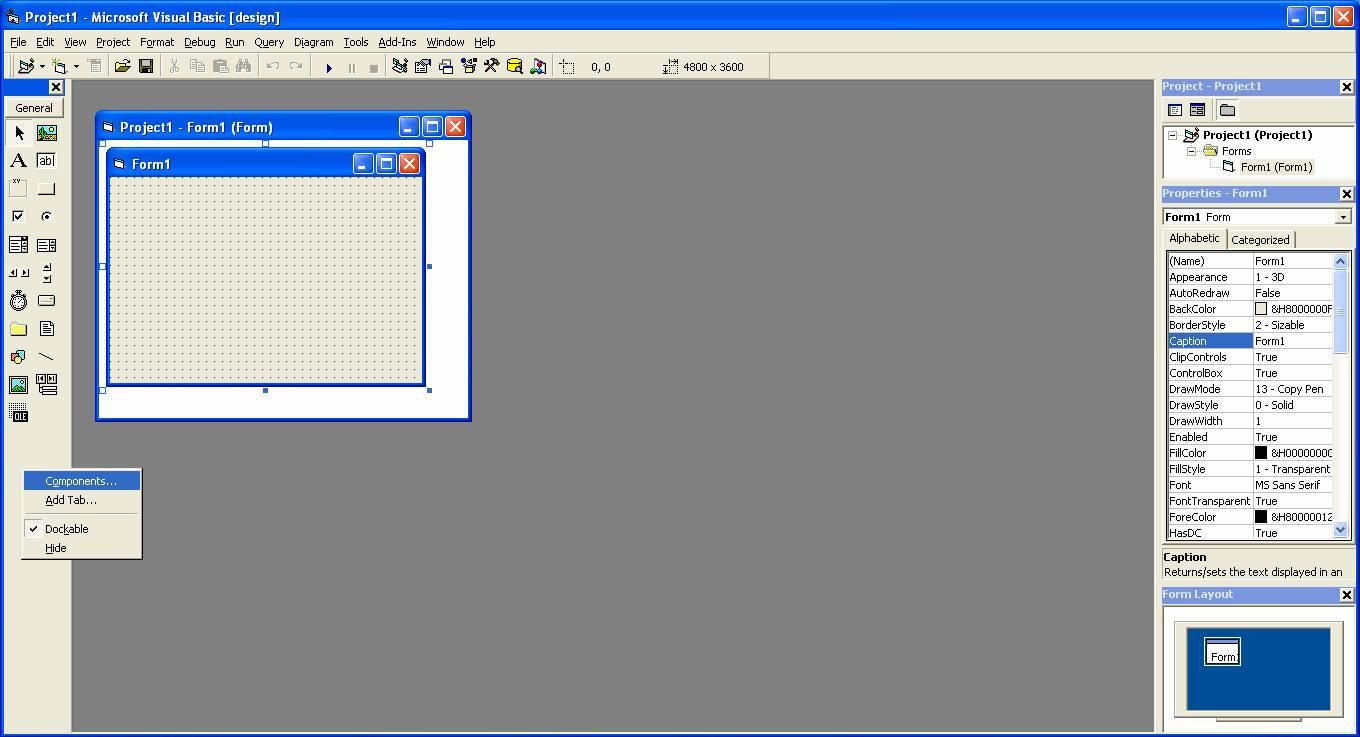1360x737 pixels.
Task: Choose the DirListBox folder control in the toolbox
Action: [x=19, y=328]
